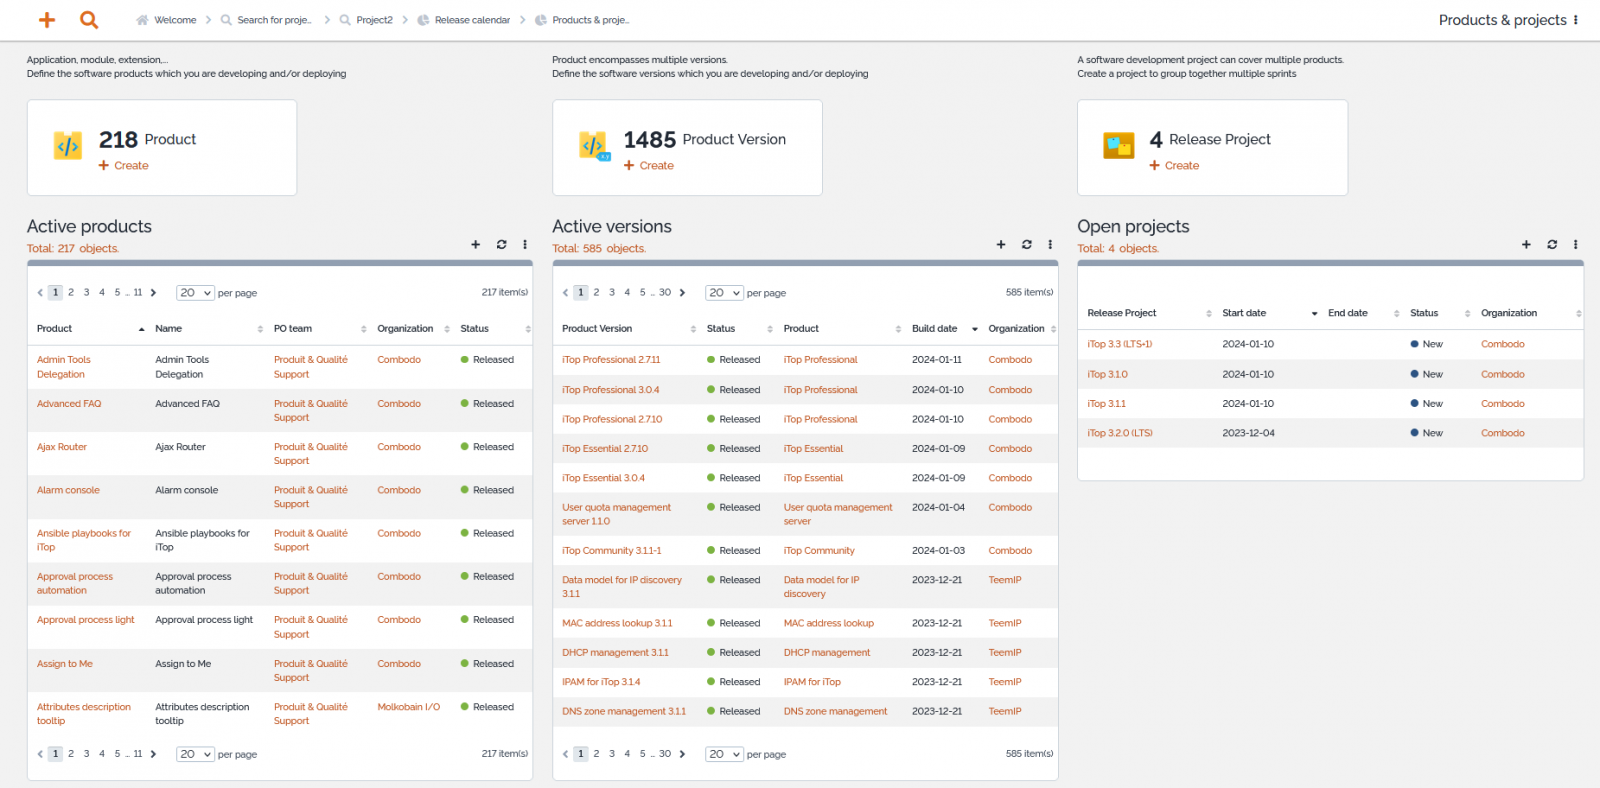Viewport: 1600px width, 788px height.
Task: Open Active versions list options menu
Action: (1050, 244)
